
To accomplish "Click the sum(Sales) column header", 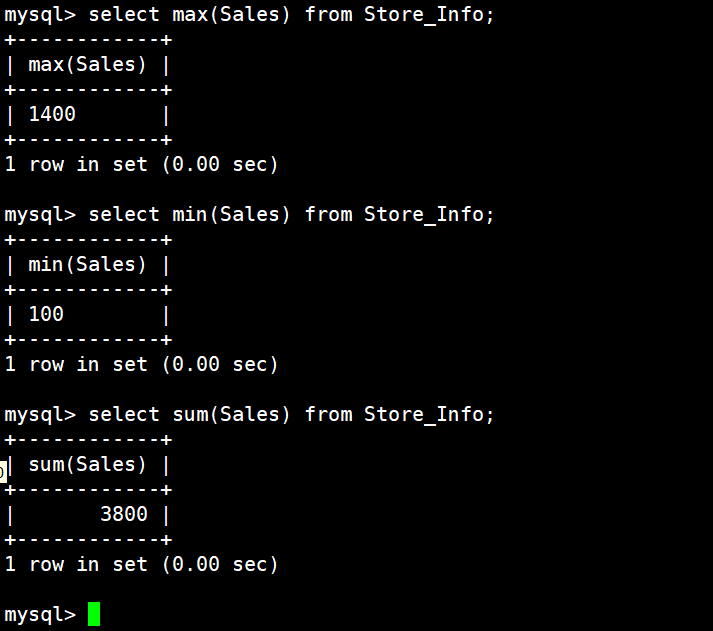I will point(87,465).
